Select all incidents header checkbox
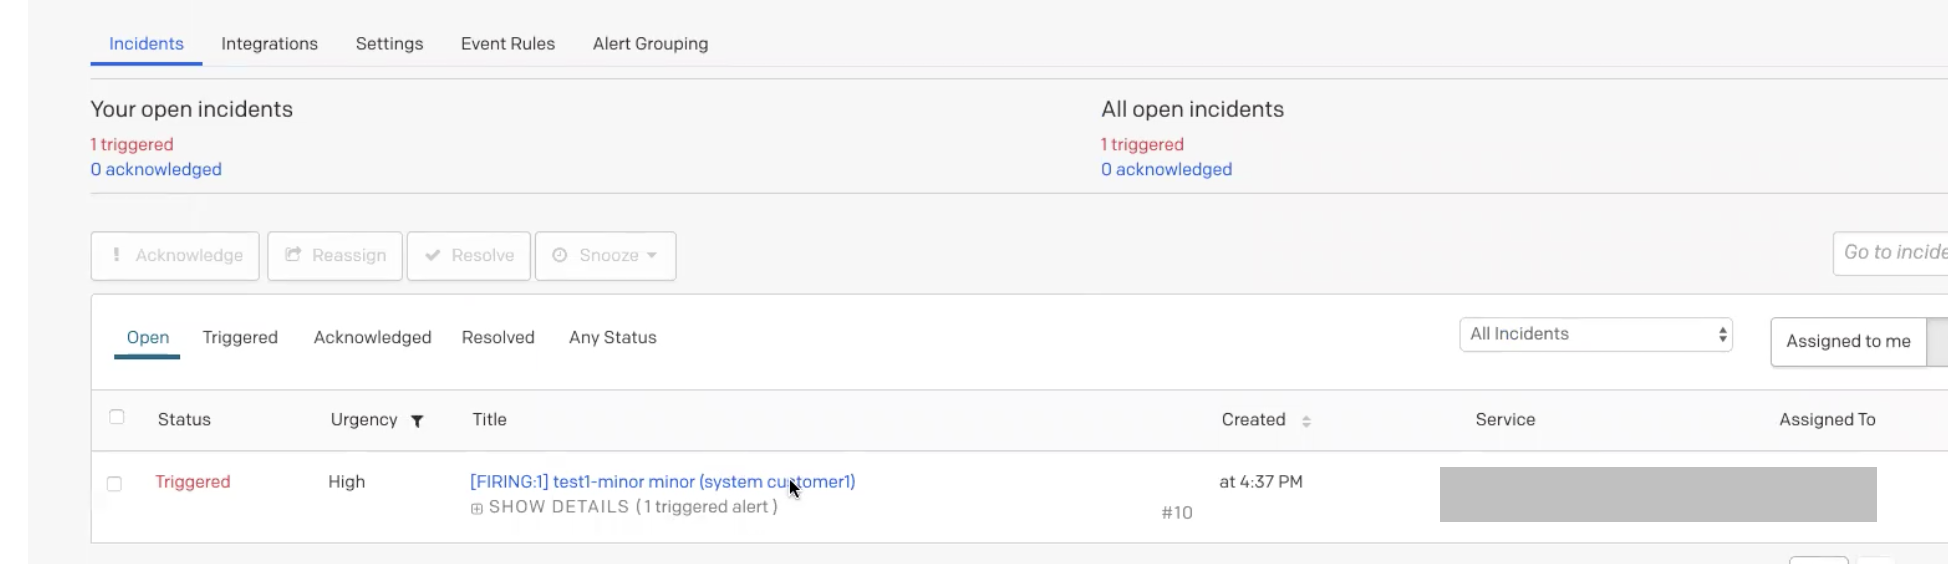This screenshot has height=564, width=1948. 117,417
